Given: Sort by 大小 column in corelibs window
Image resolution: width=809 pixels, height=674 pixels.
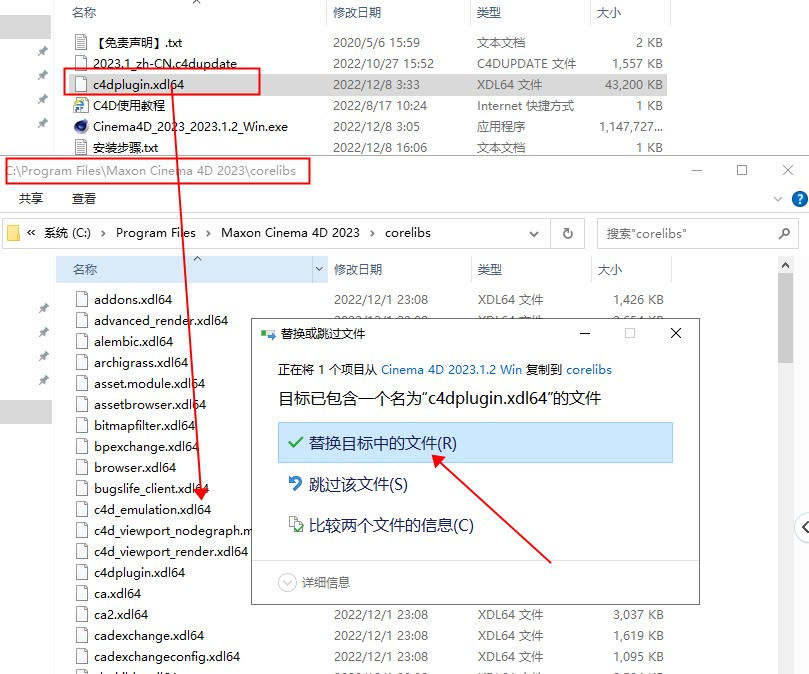Looking at the screenshot, I should (610, 269).
